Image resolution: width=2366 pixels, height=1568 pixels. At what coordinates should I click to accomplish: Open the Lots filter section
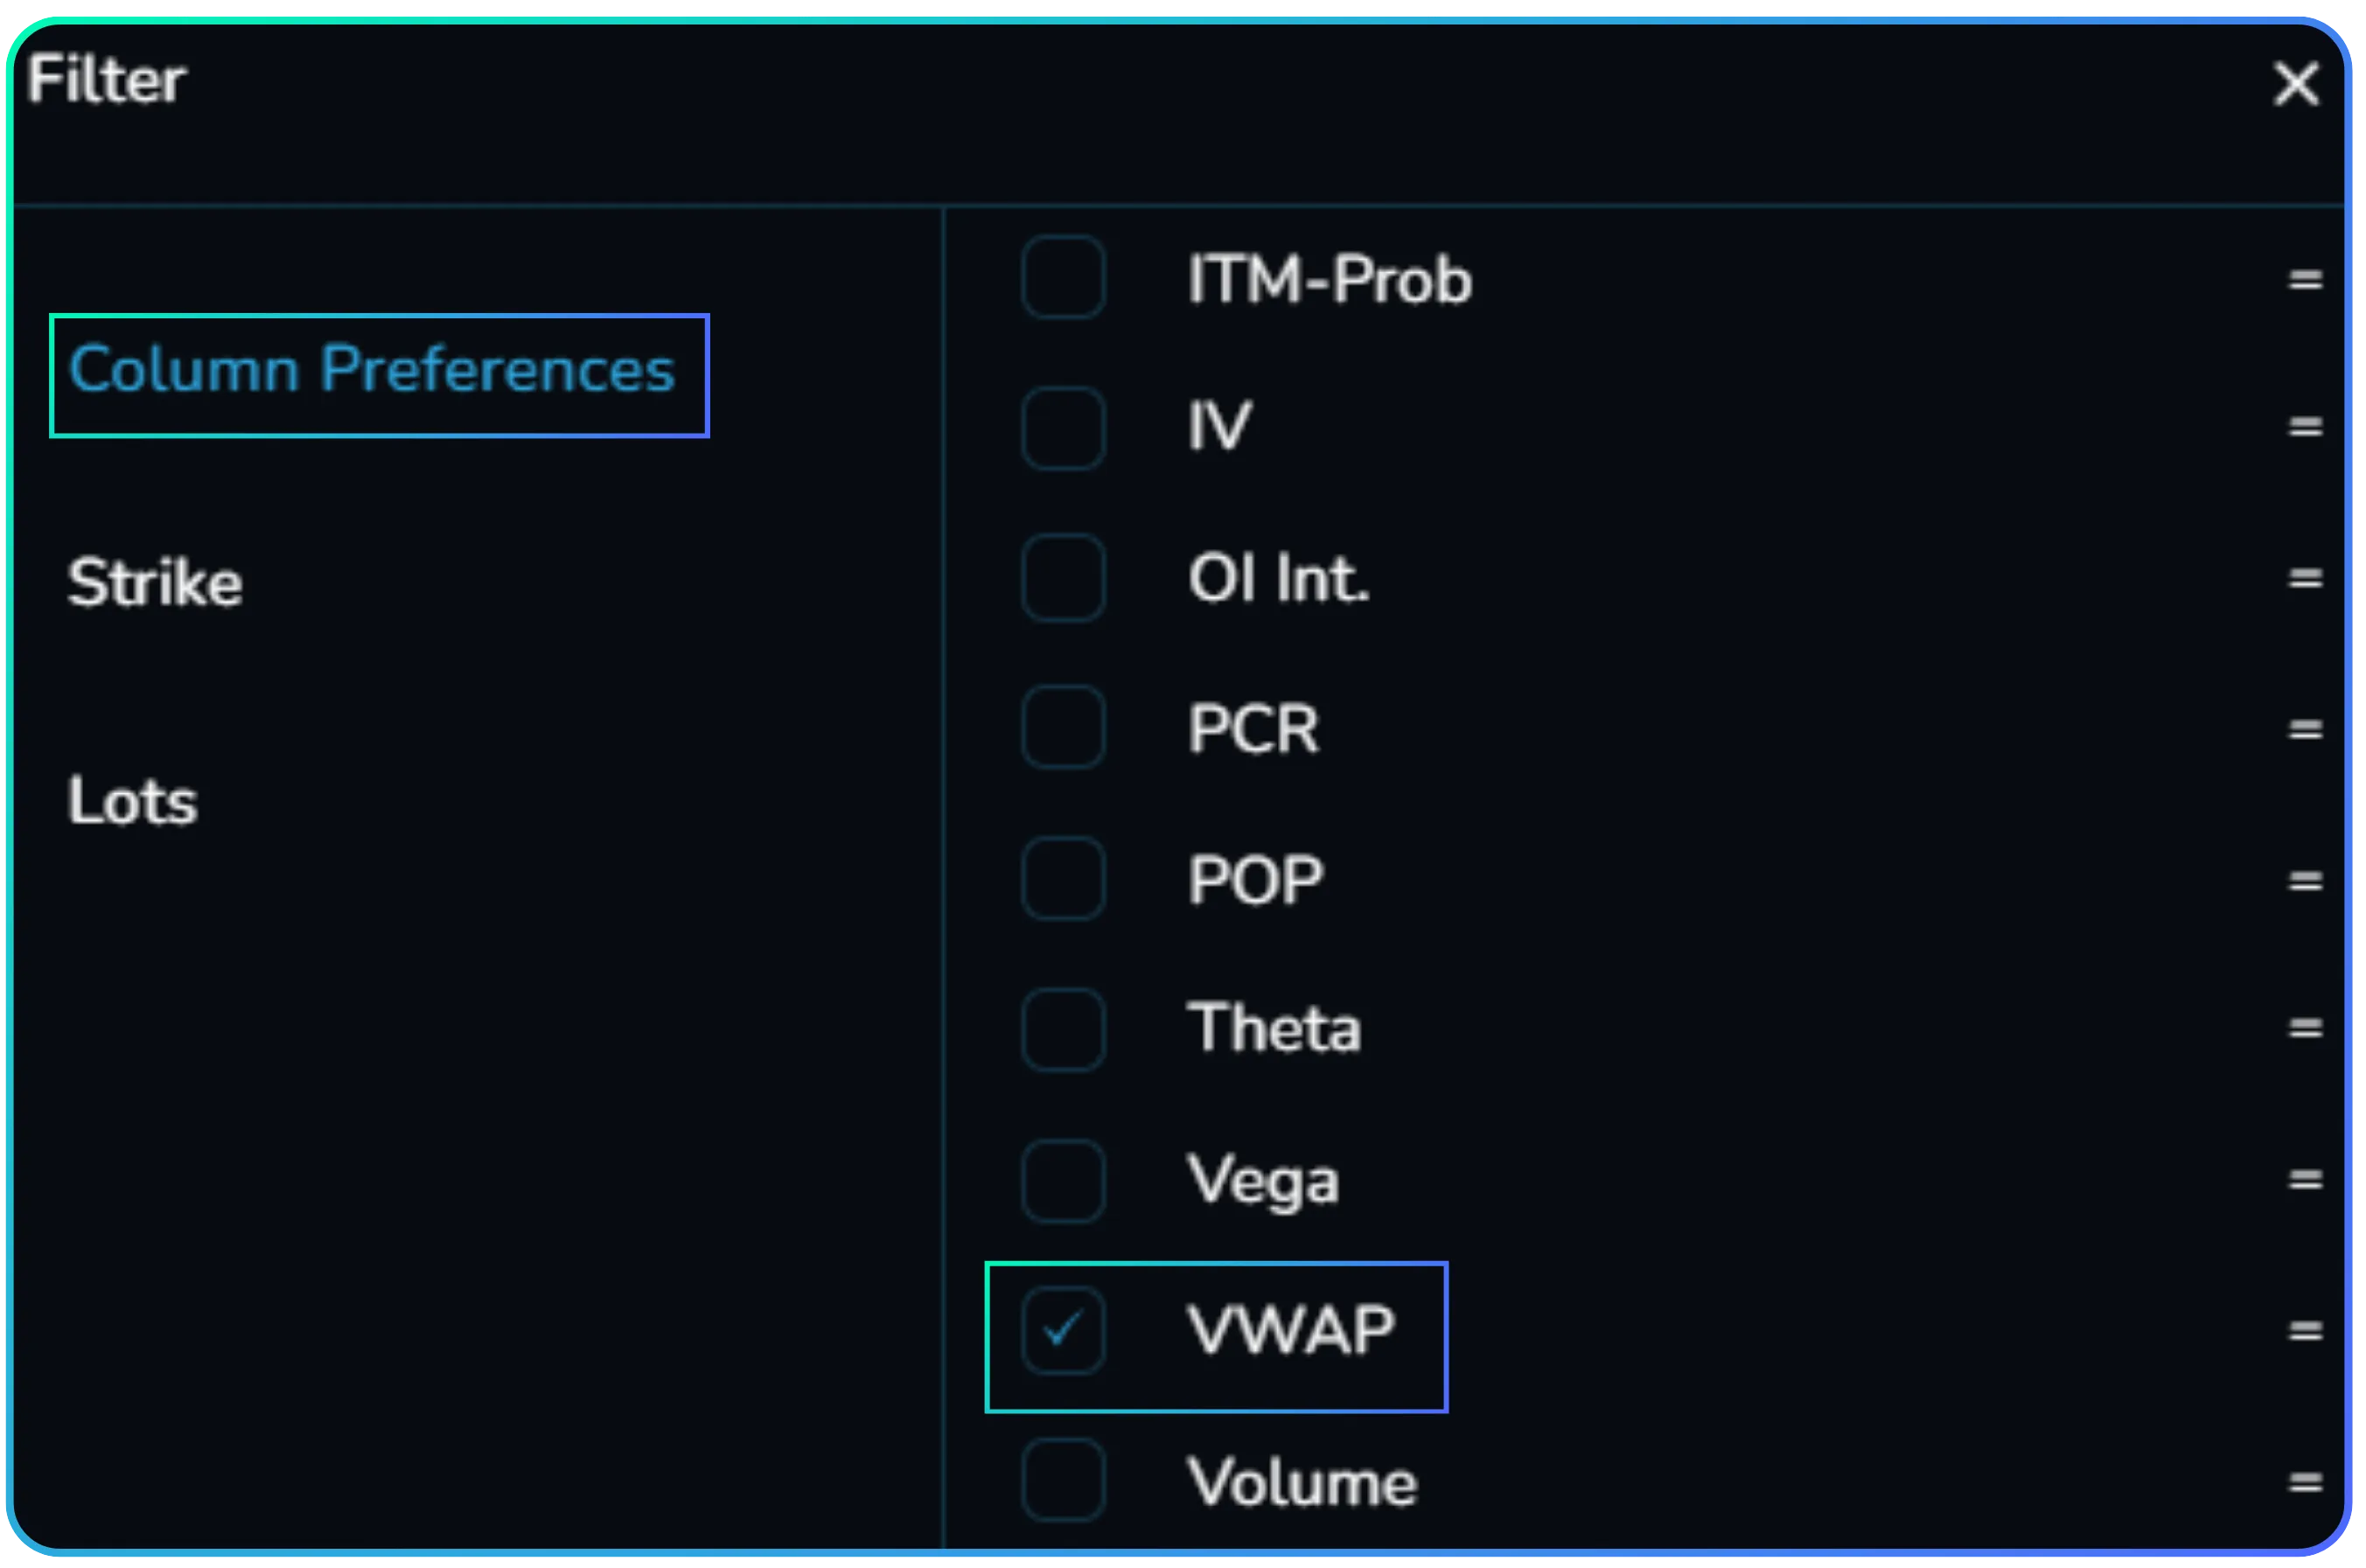(133, 798)
